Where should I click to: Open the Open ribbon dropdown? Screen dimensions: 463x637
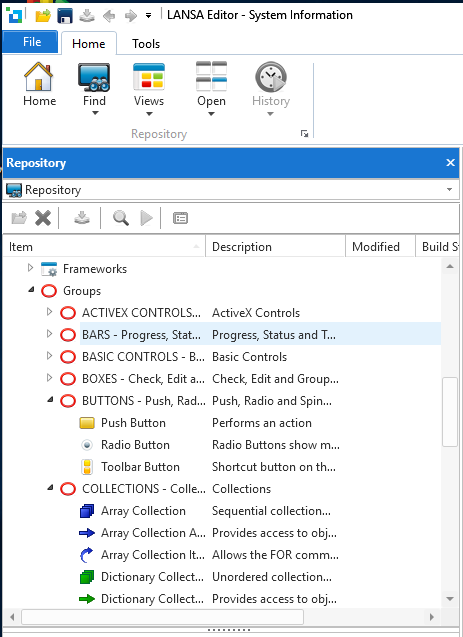[211, 114]
